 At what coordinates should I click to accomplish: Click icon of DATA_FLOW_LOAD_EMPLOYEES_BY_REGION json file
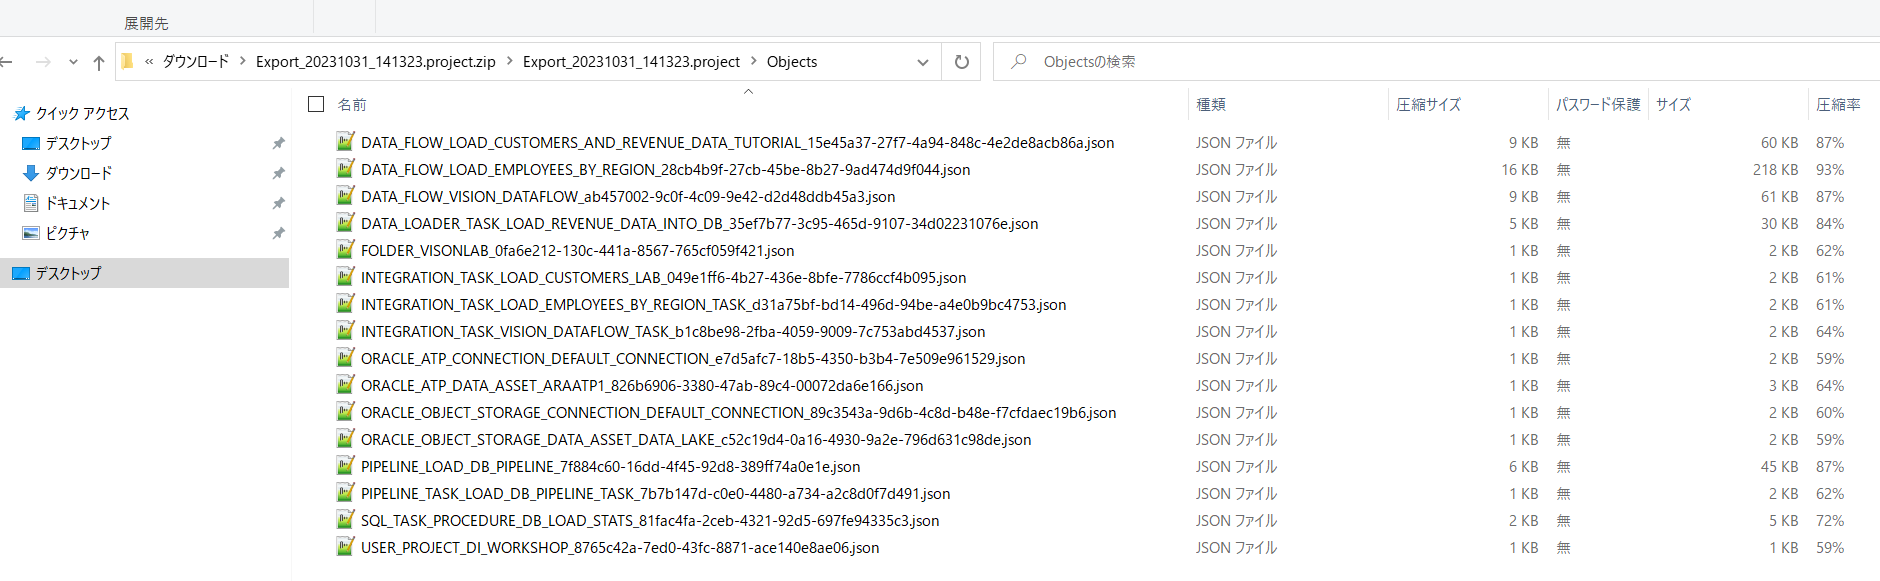[345, 168]
